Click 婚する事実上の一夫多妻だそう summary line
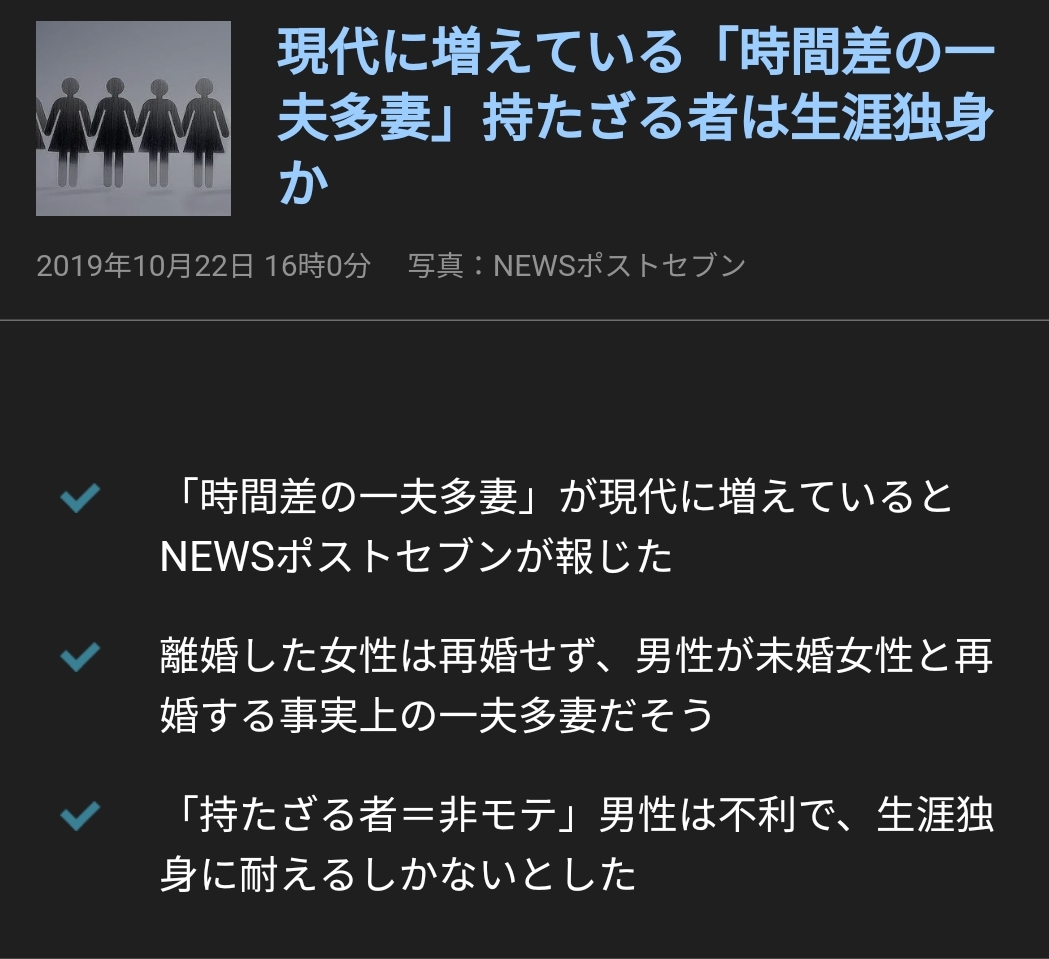This screenshot has height=959, width=1049. (x=438, y=715)
